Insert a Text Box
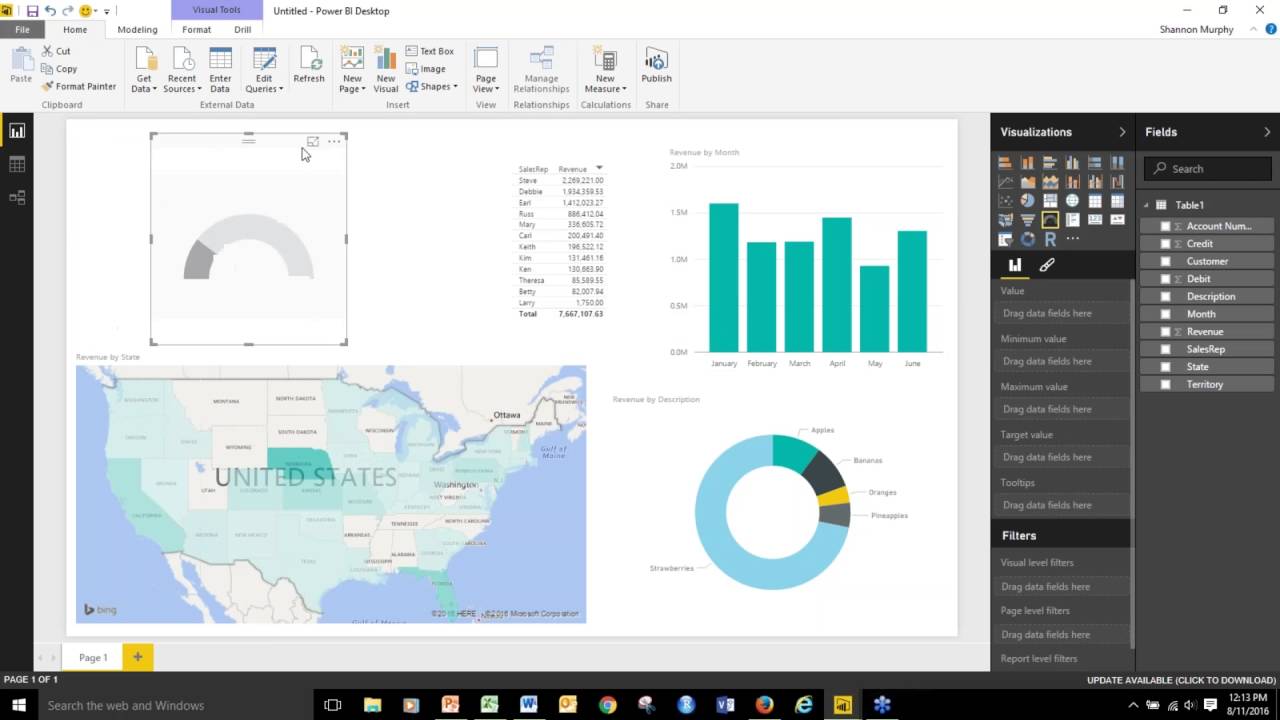 click(x=430, y=51)
